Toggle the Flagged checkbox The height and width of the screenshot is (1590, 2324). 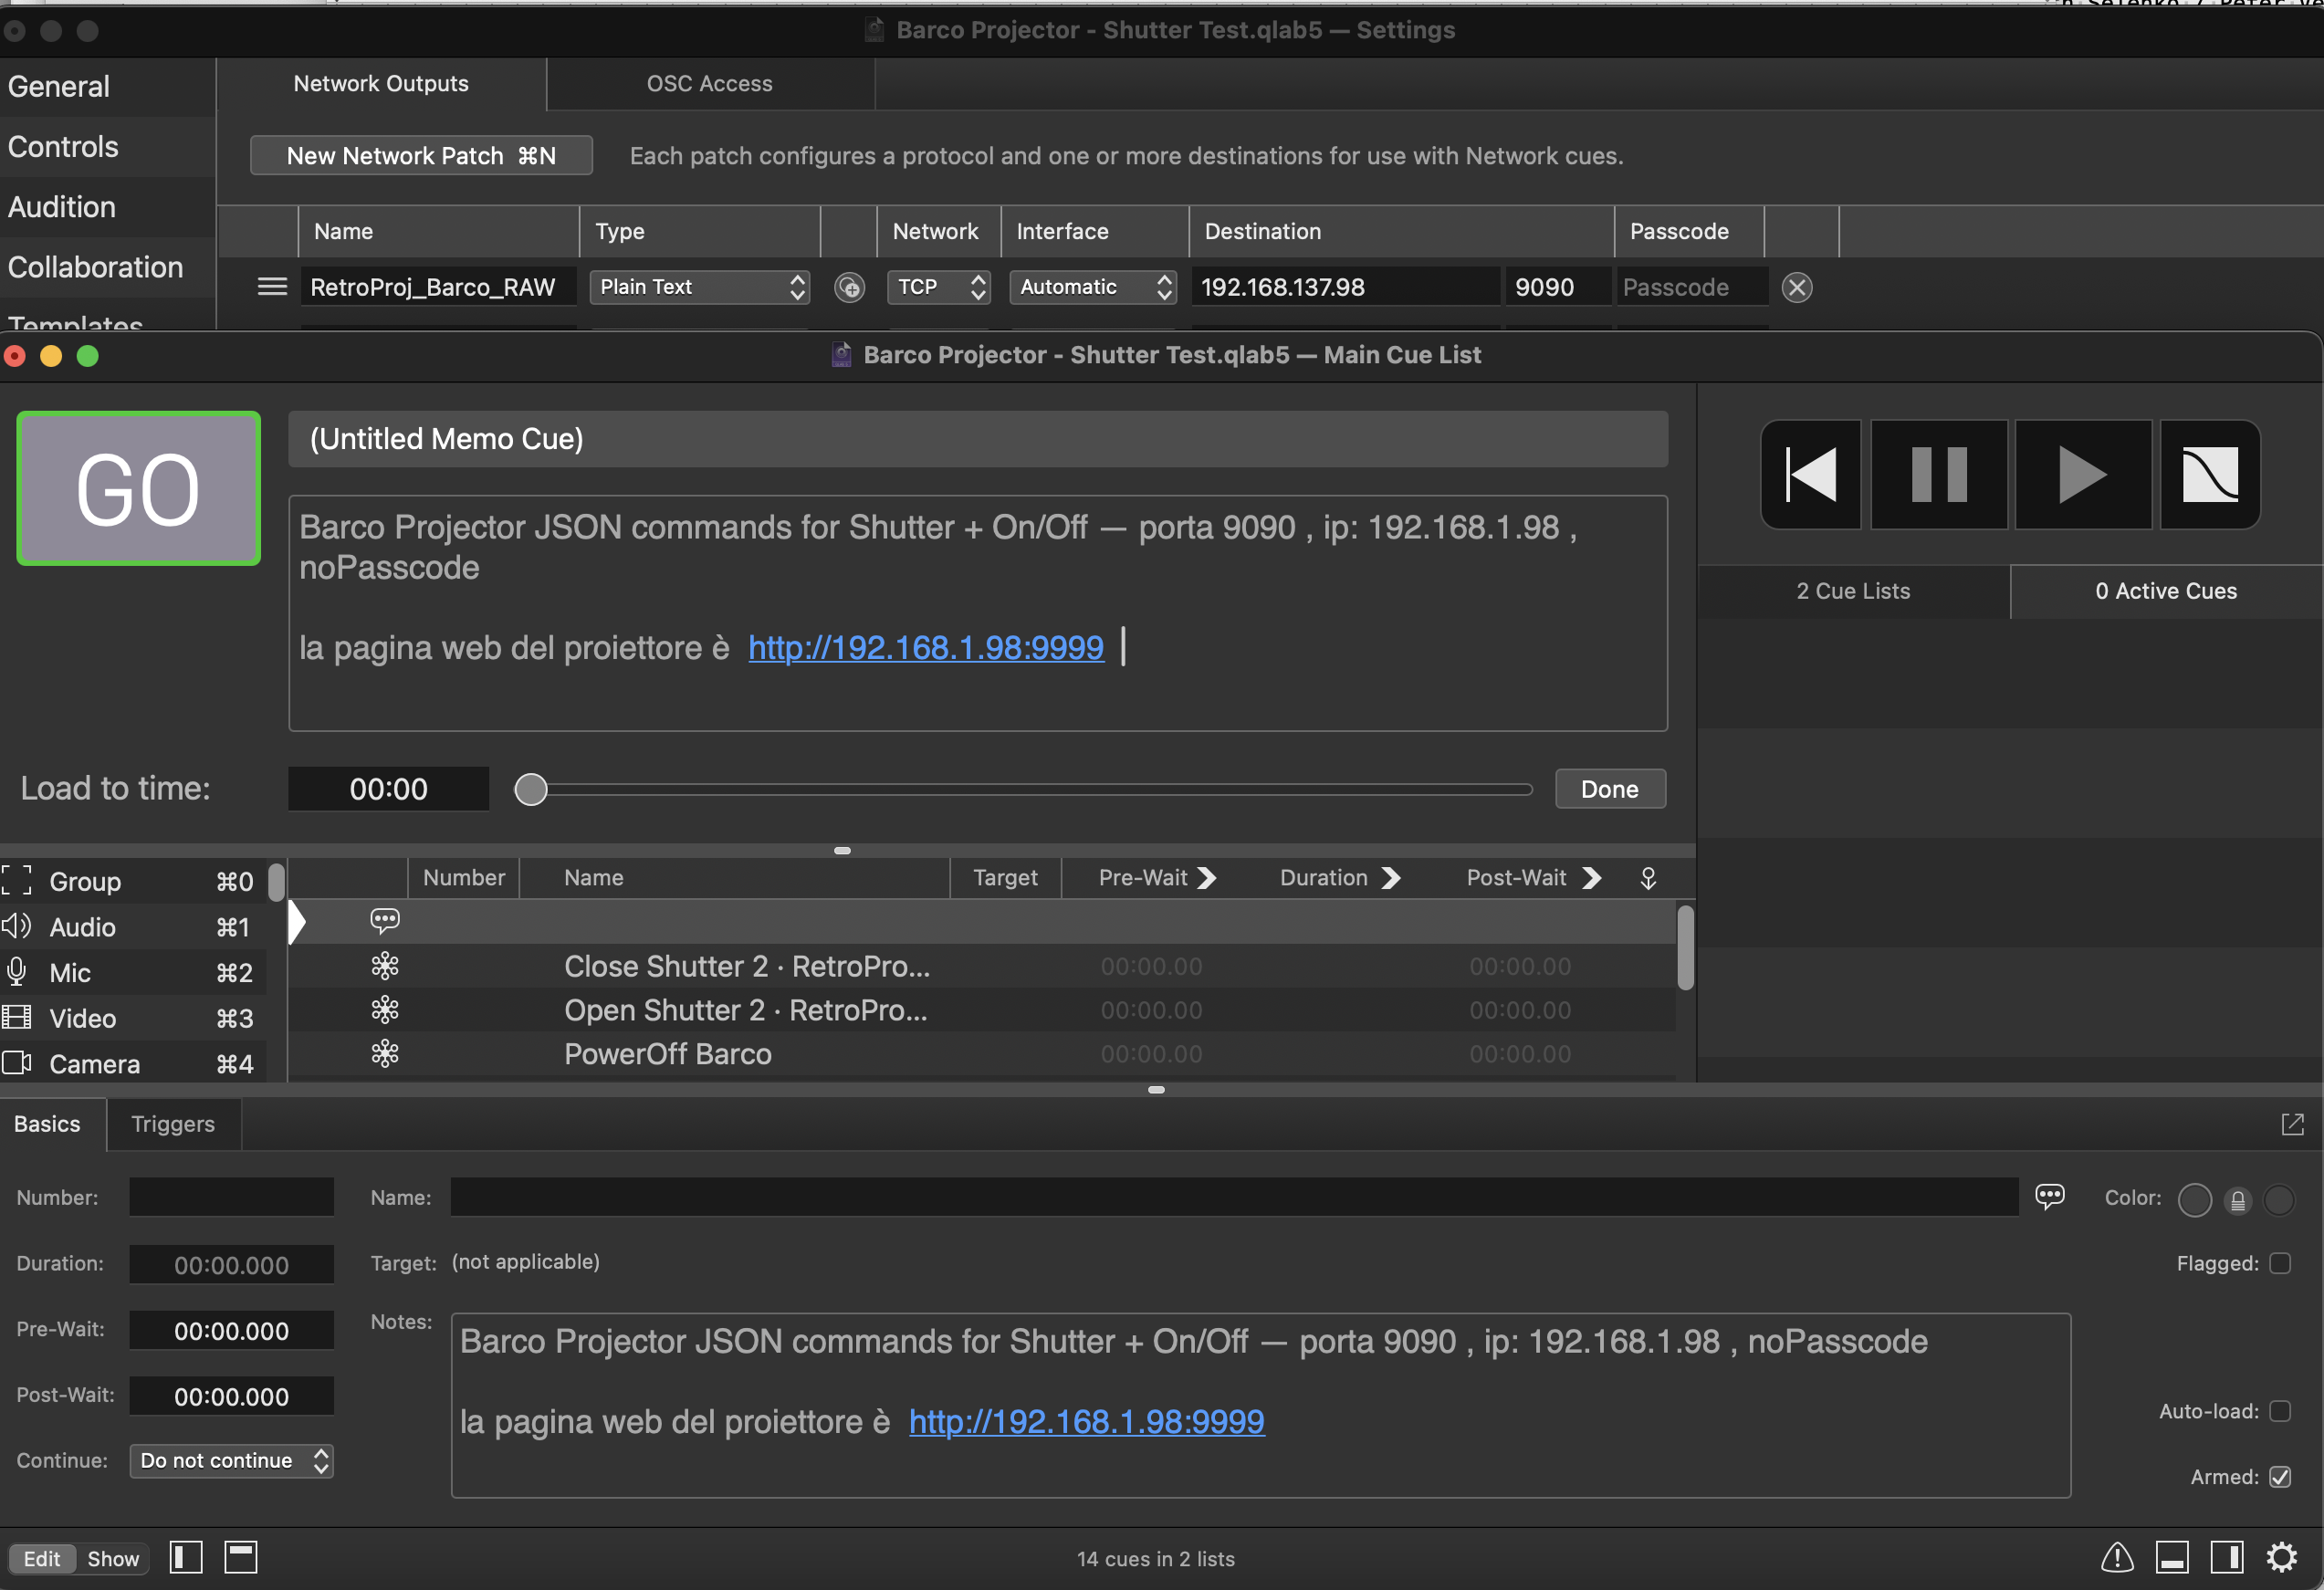(2280, 1263)
